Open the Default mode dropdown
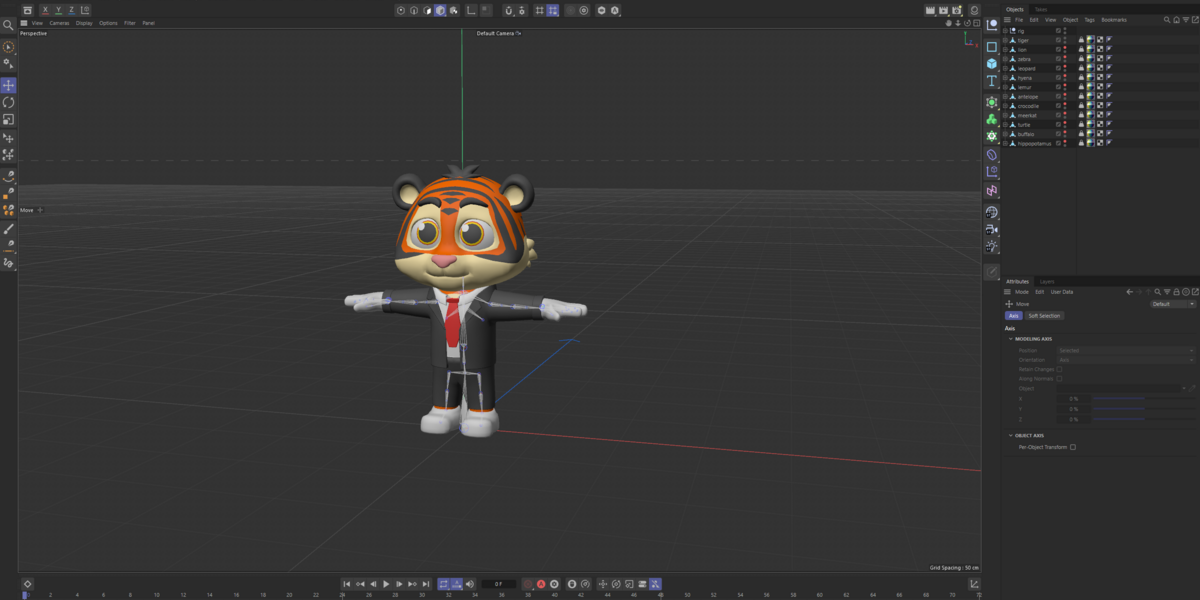Image resolution: width=1200 pixels, height=600 pixels. pyautogui.click(x=1172, y=304)
